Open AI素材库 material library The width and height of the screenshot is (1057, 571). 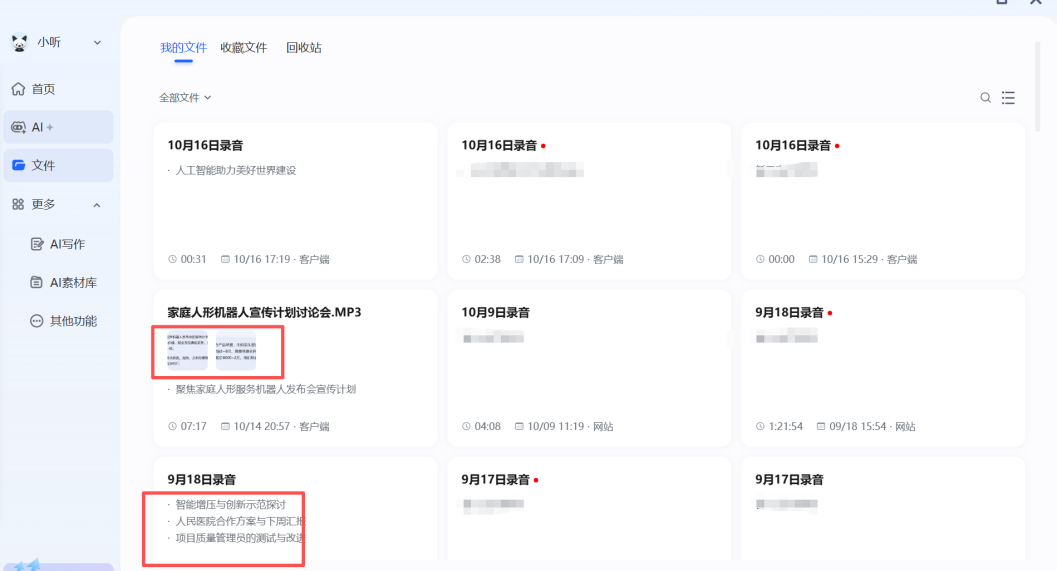72,283
